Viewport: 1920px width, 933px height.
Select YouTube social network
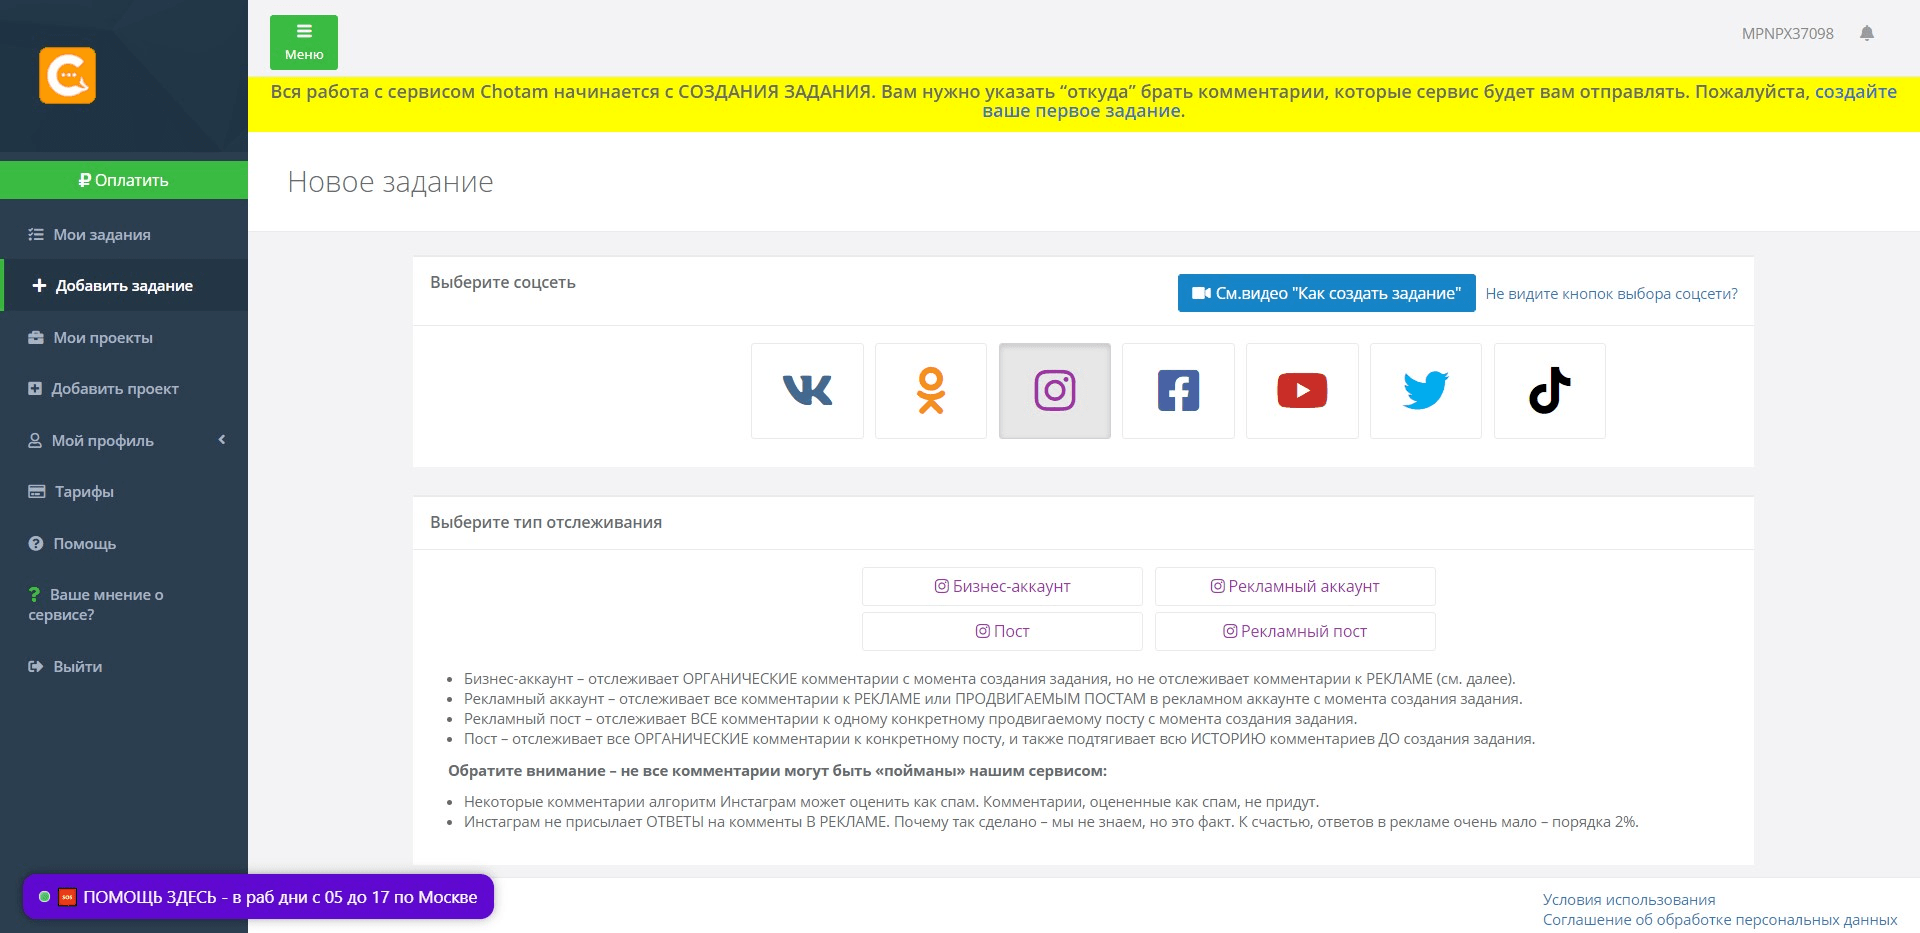click(1302, 391)
